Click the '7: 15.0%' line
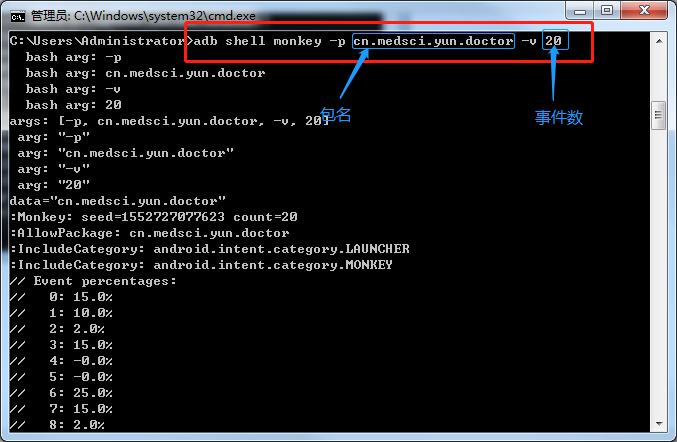This screenshot has width=677, height=442. click(61, 408)
